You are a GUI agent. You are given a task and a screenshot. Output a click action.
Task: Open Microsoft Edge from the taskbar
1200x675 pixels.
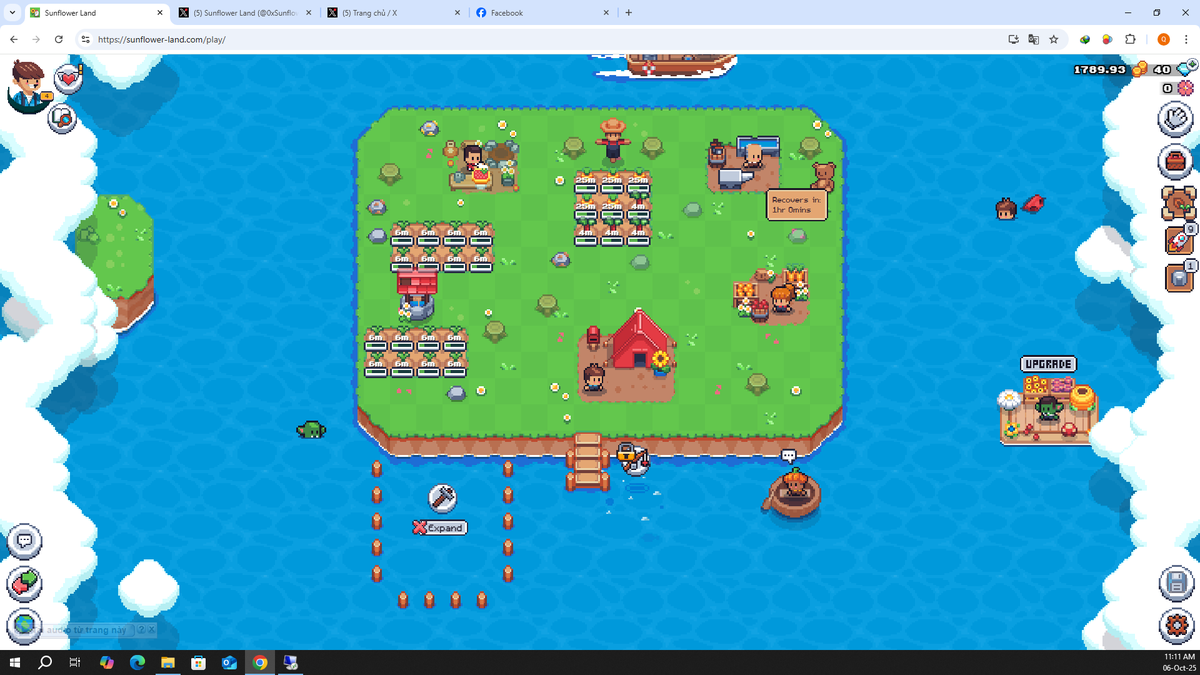tap(138, 662)
